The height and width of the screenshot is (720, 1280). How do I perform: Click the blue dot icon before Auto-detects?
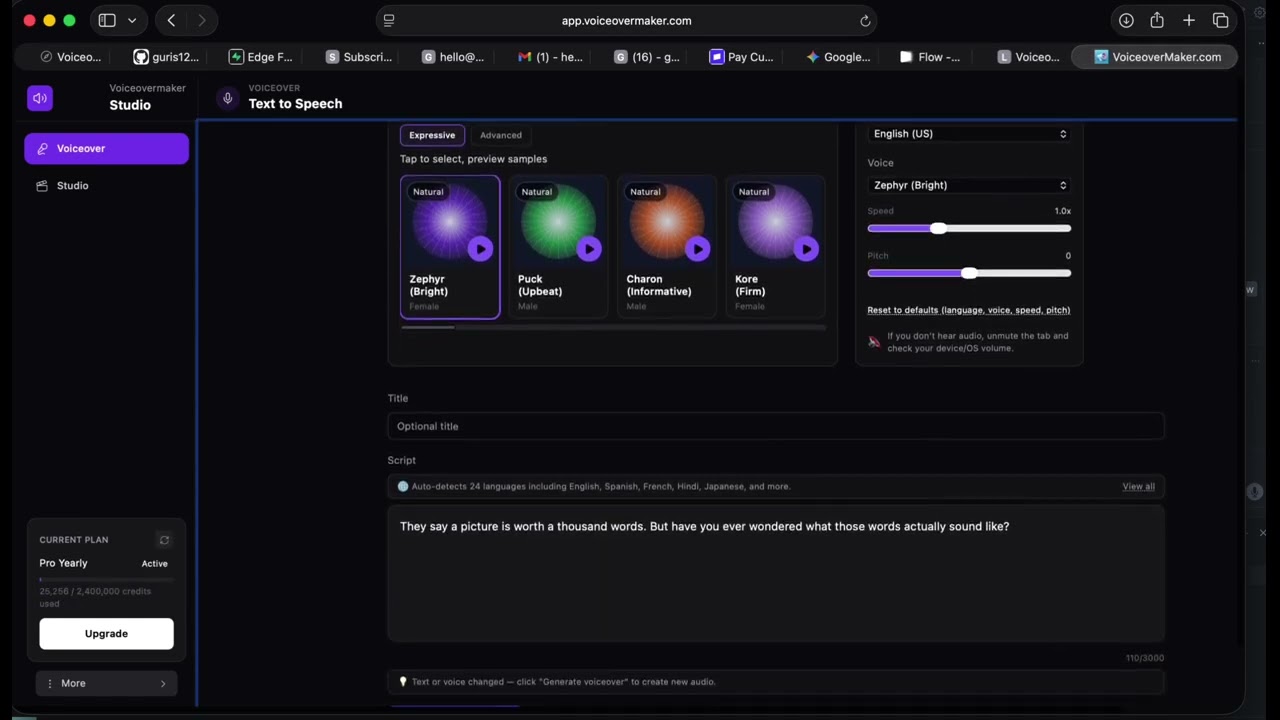click(403, 487)
